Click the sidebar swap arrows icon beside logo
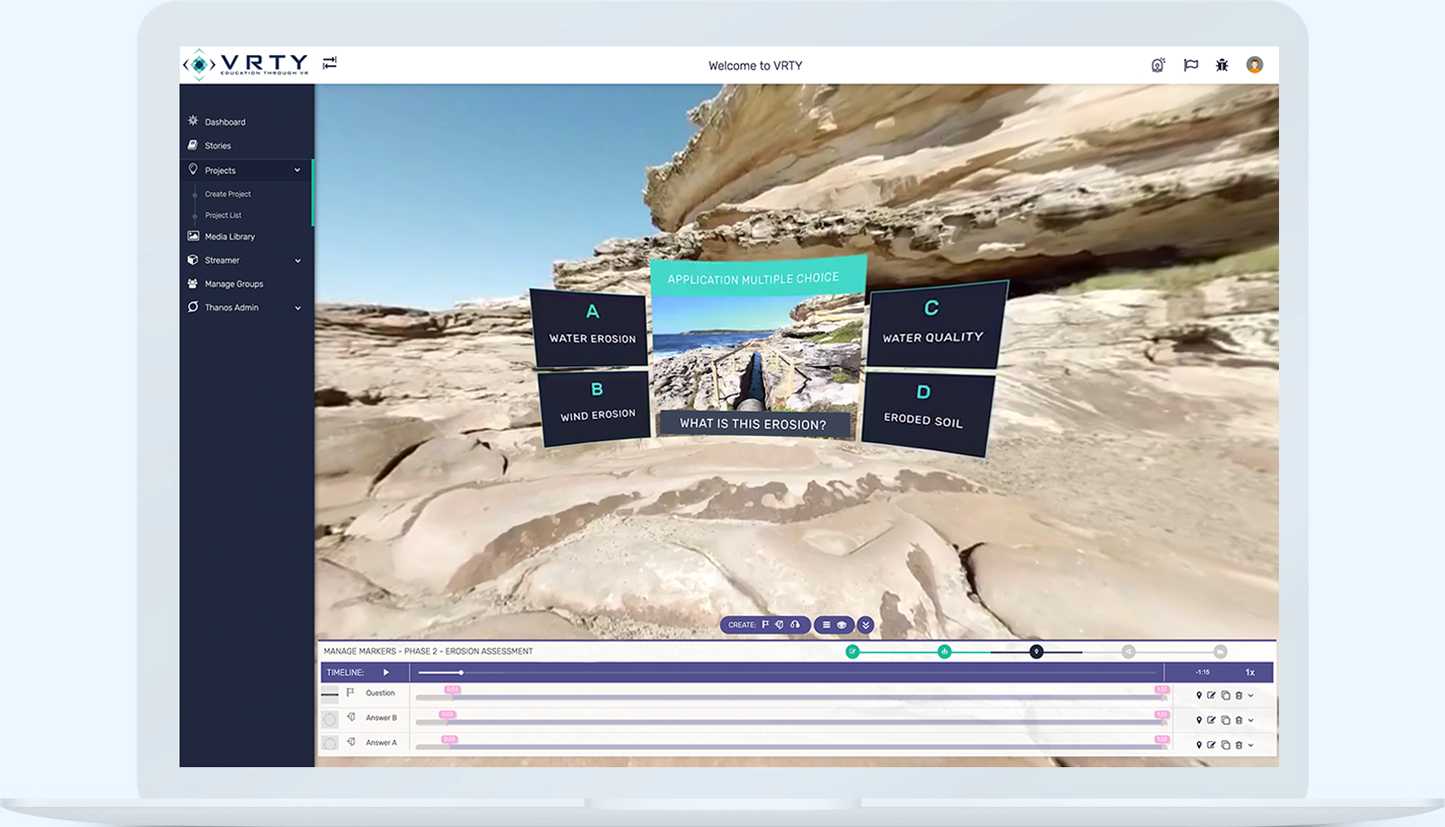Screen dimensions: 1445x827 point(330,63)
